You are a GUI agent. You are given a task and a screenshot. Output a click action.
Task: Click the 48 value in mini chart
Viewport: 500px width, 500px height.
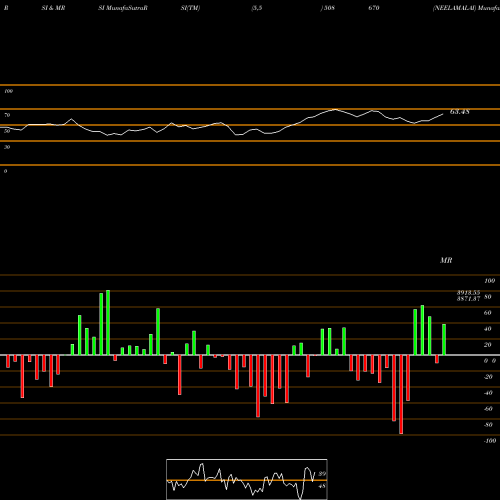coord(322,486)
